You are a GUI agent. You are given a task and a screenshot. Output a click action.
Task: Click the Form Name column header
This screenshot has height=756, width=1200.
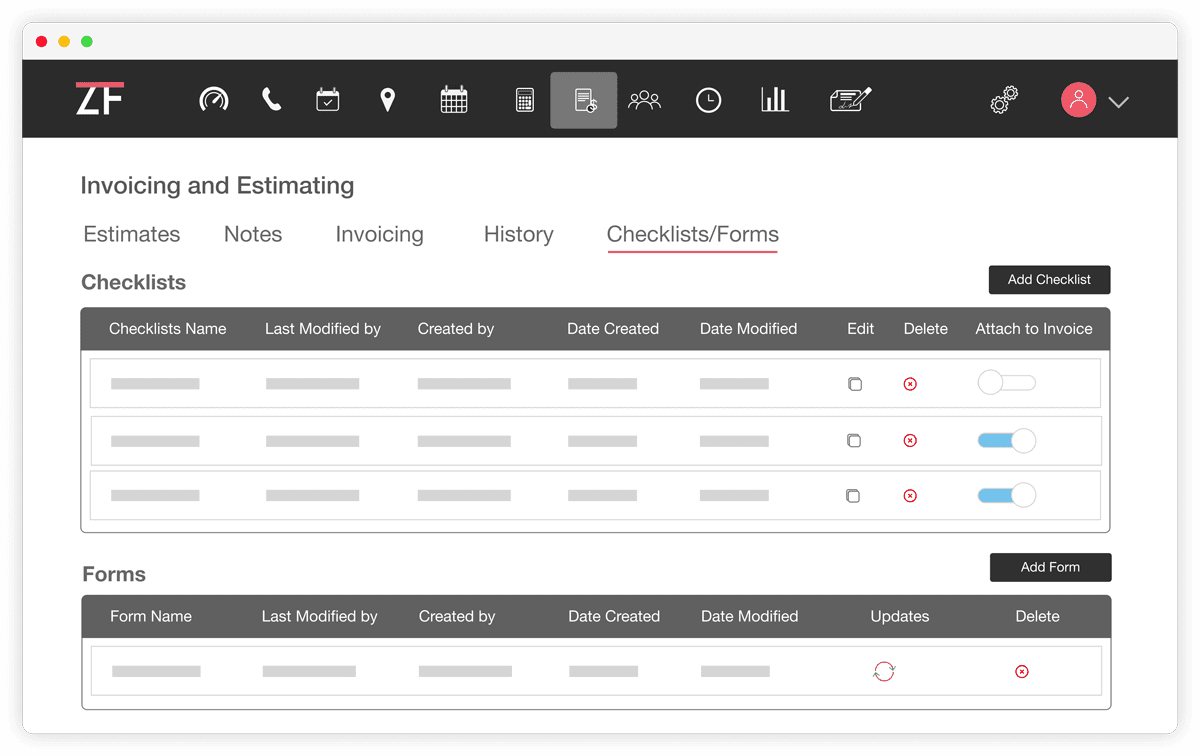[x=151, y=616]
